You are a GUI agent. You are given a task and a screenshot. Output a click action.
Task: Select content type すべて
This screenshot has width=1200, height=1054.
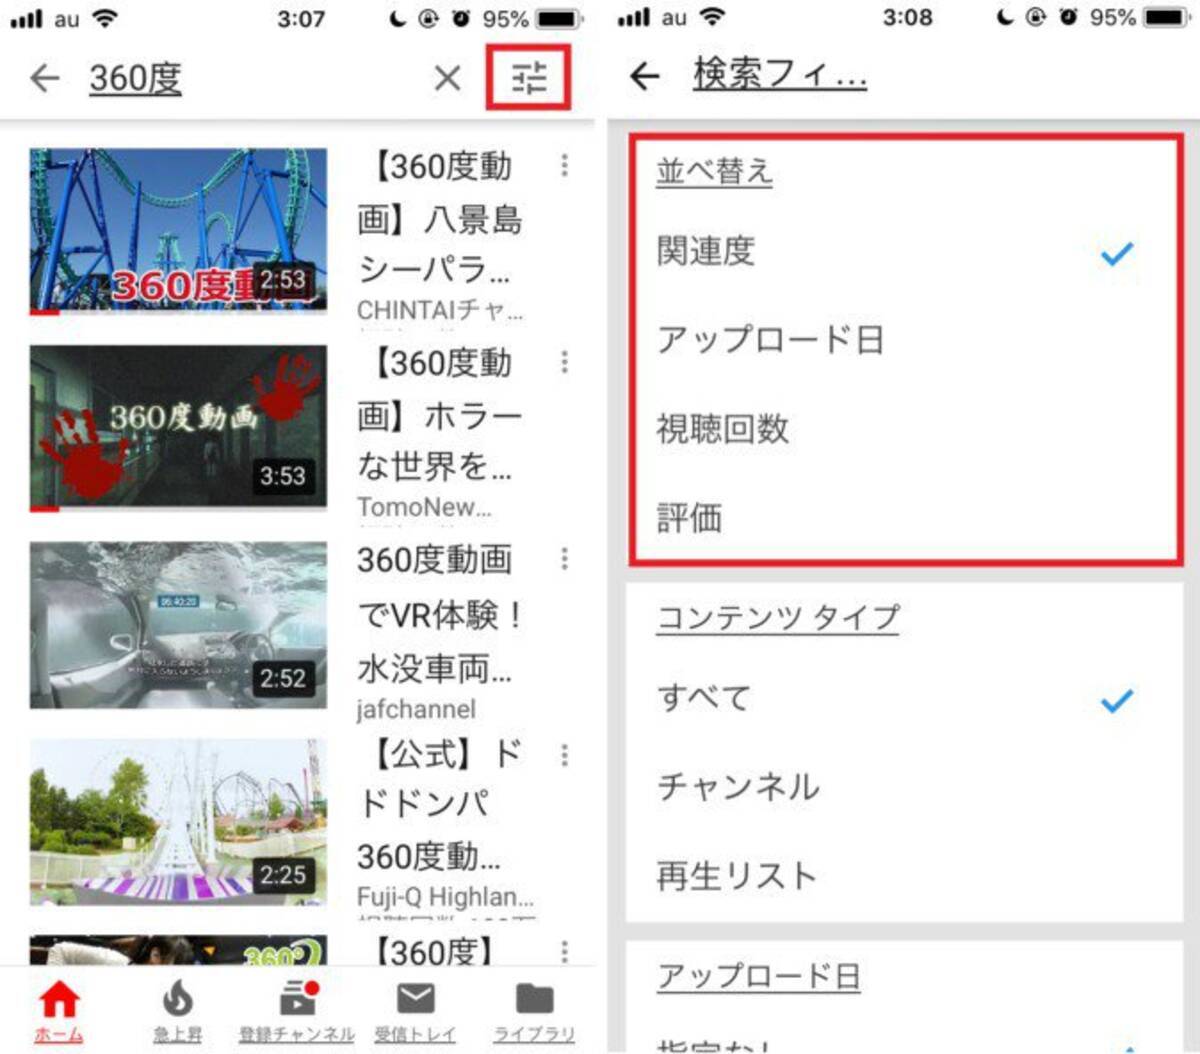point(904,698)
